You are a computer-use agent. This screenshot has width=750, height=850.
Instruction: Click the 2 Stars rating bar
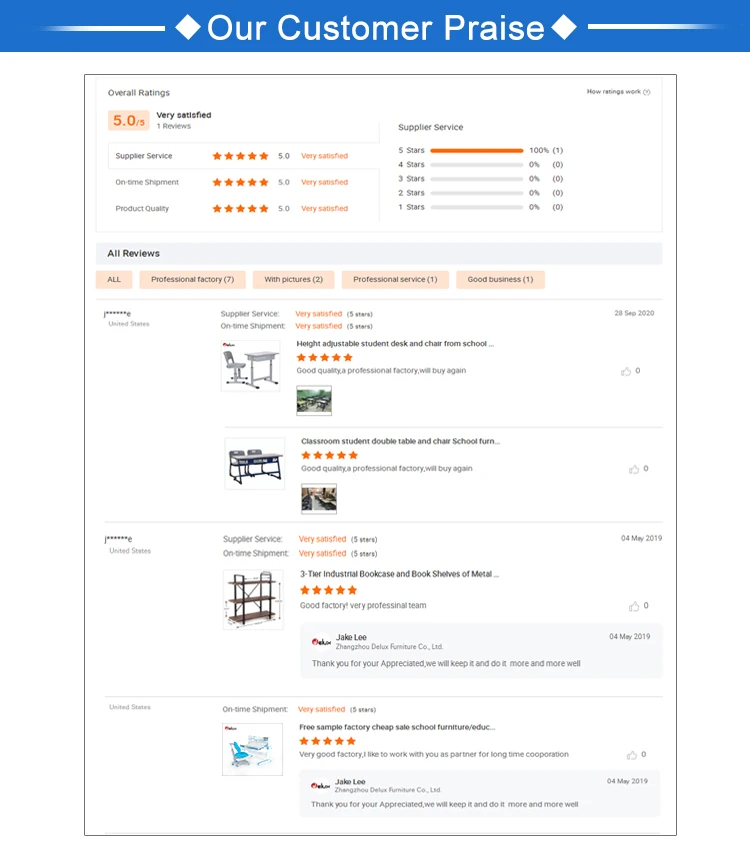pos(476,193)
